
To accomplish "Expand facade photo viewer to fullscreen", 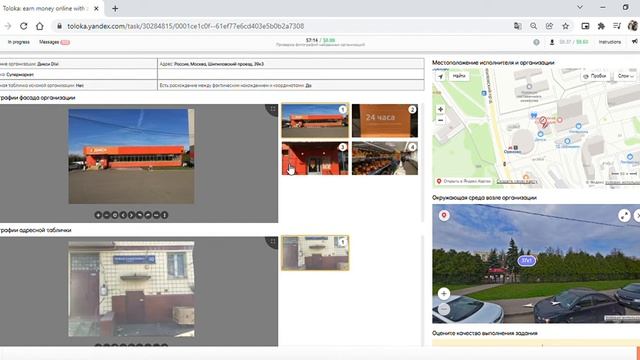I will point(273,109).
